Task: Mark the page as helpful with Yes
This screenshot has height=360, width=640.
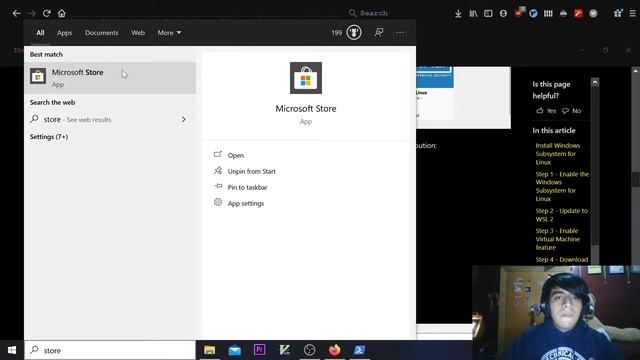Action: 547,111
